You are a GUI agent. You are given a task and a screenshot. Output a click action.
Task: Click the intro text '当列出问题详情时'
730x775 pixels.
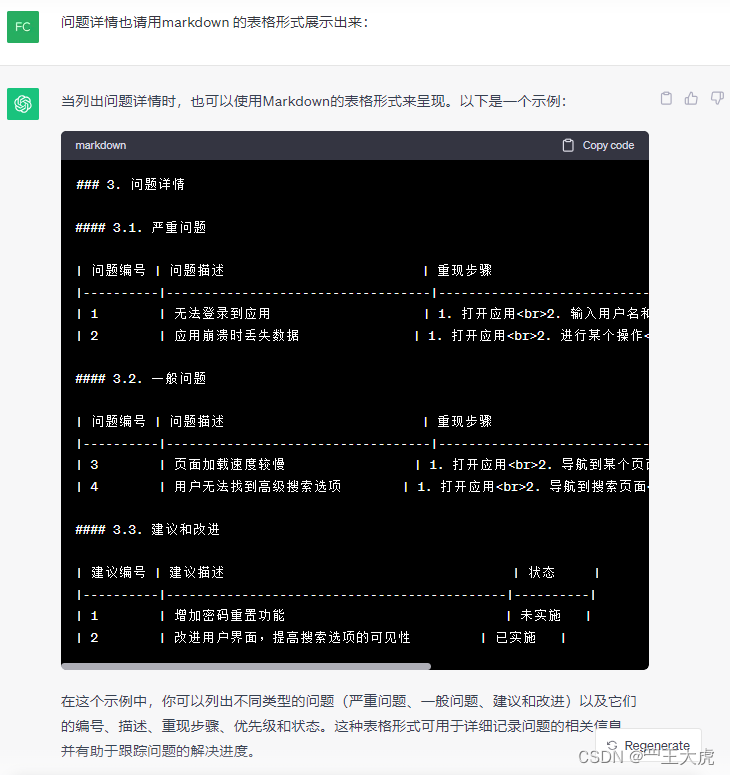[x=119, y=101]
